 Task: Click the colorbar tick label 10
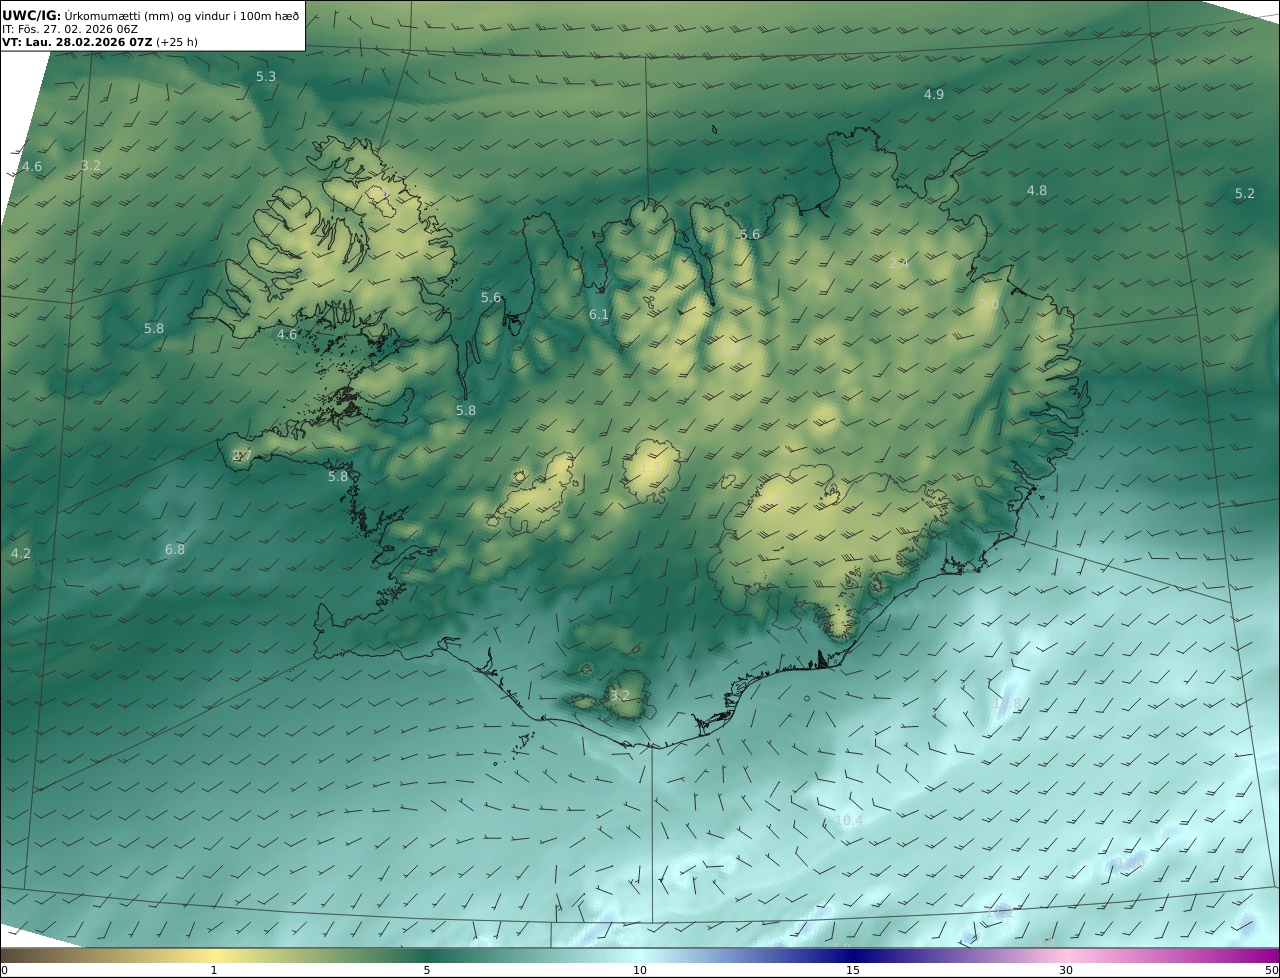coord(640,971)
